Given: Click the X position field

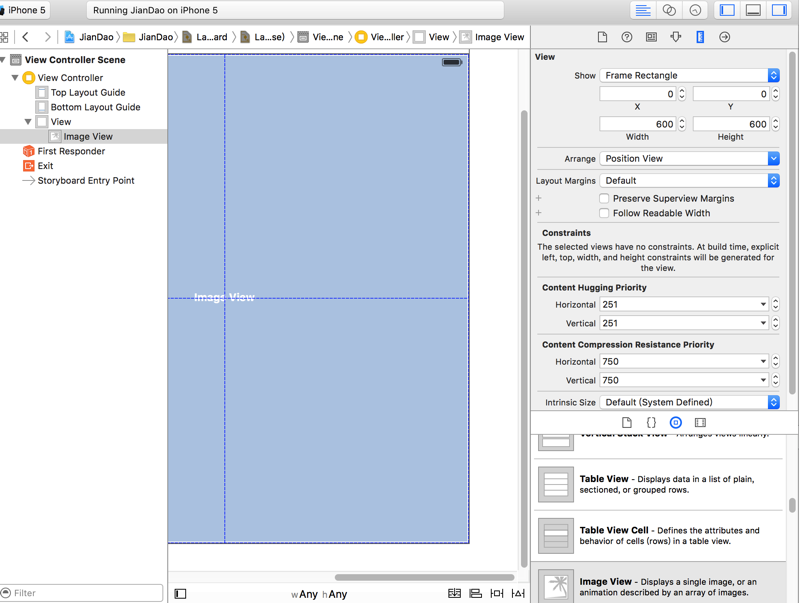Looking at the screenshot, I should (x=638, y=94).
